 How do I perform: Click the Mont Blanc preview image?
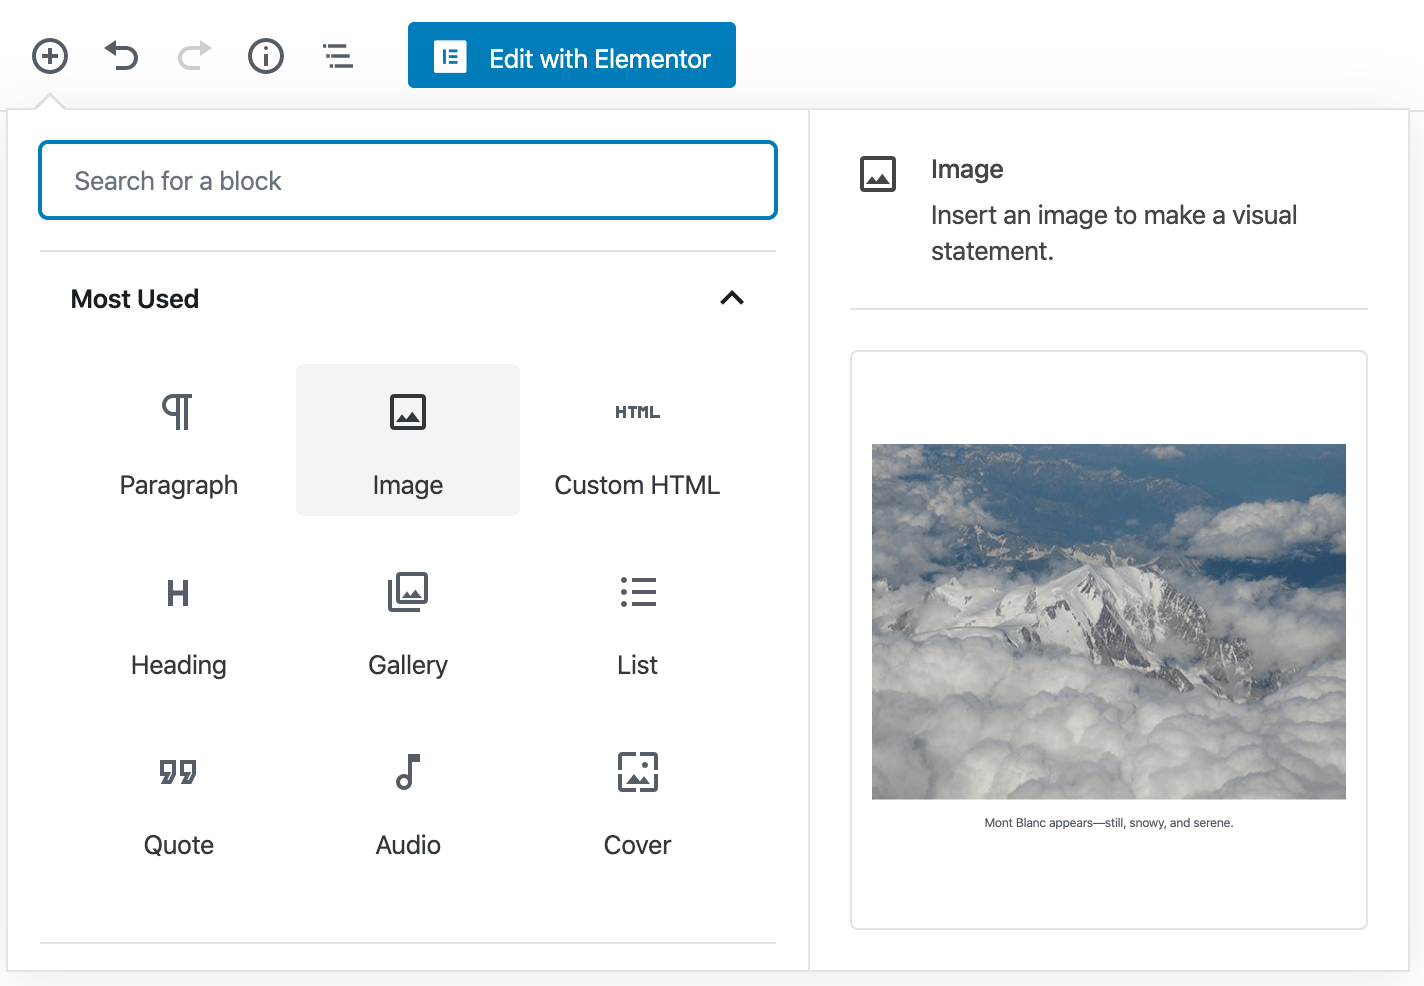(x=1108, y=621)
